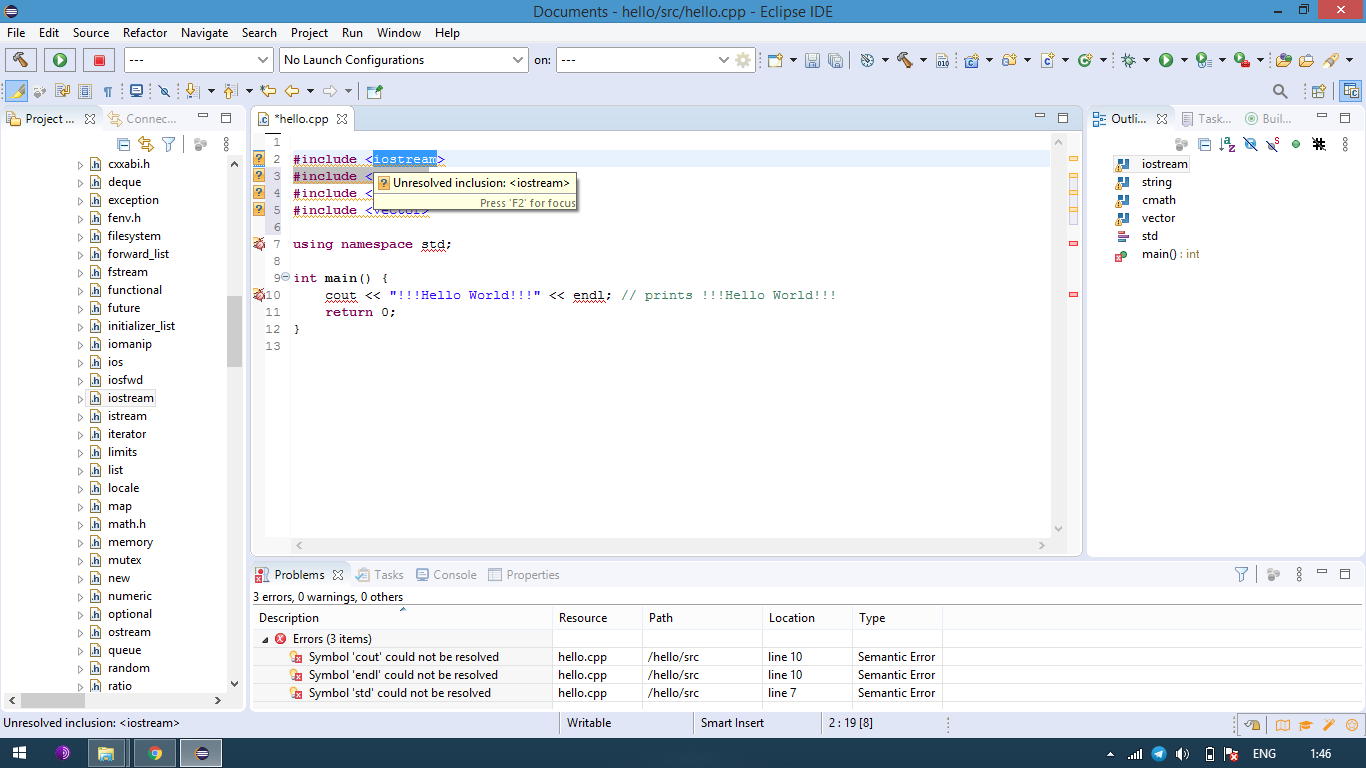Viewport: 1366px width, 768px height.
Task: Click the New C++ Class icon
Action: click(x=1085, y=60)
